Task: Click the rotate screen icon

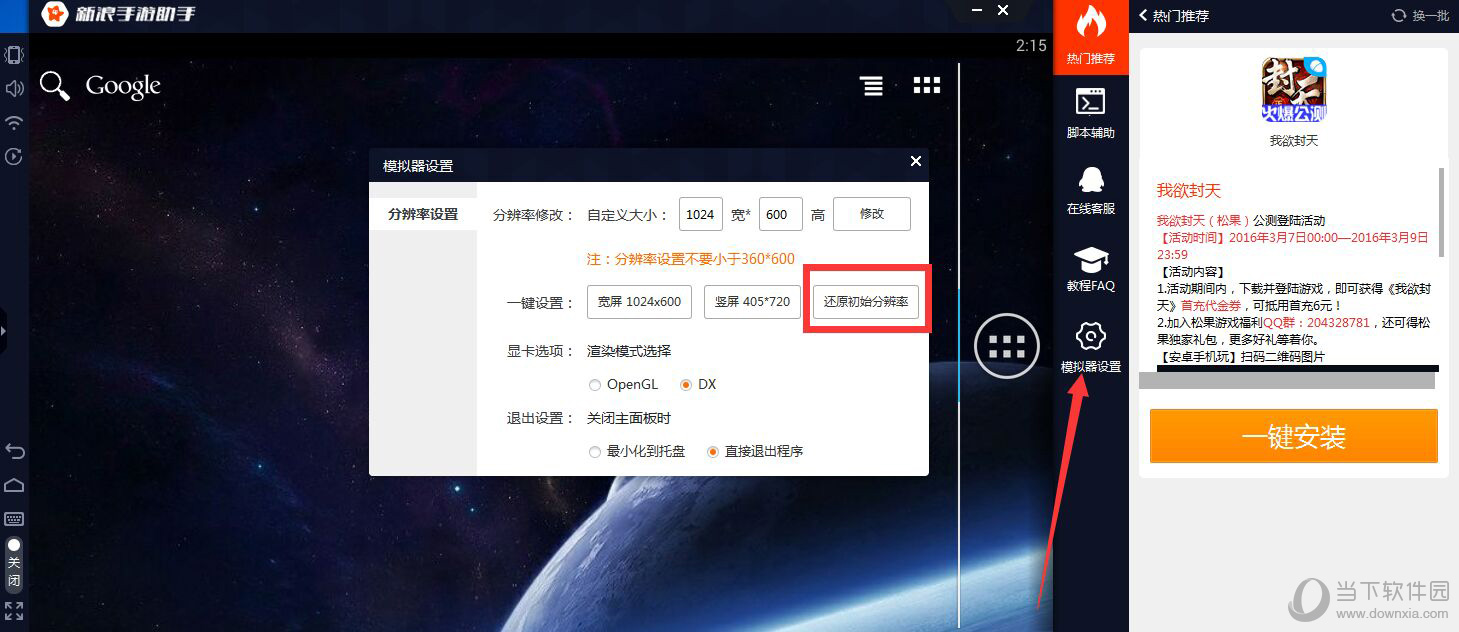Action: [x=13, y=156]
